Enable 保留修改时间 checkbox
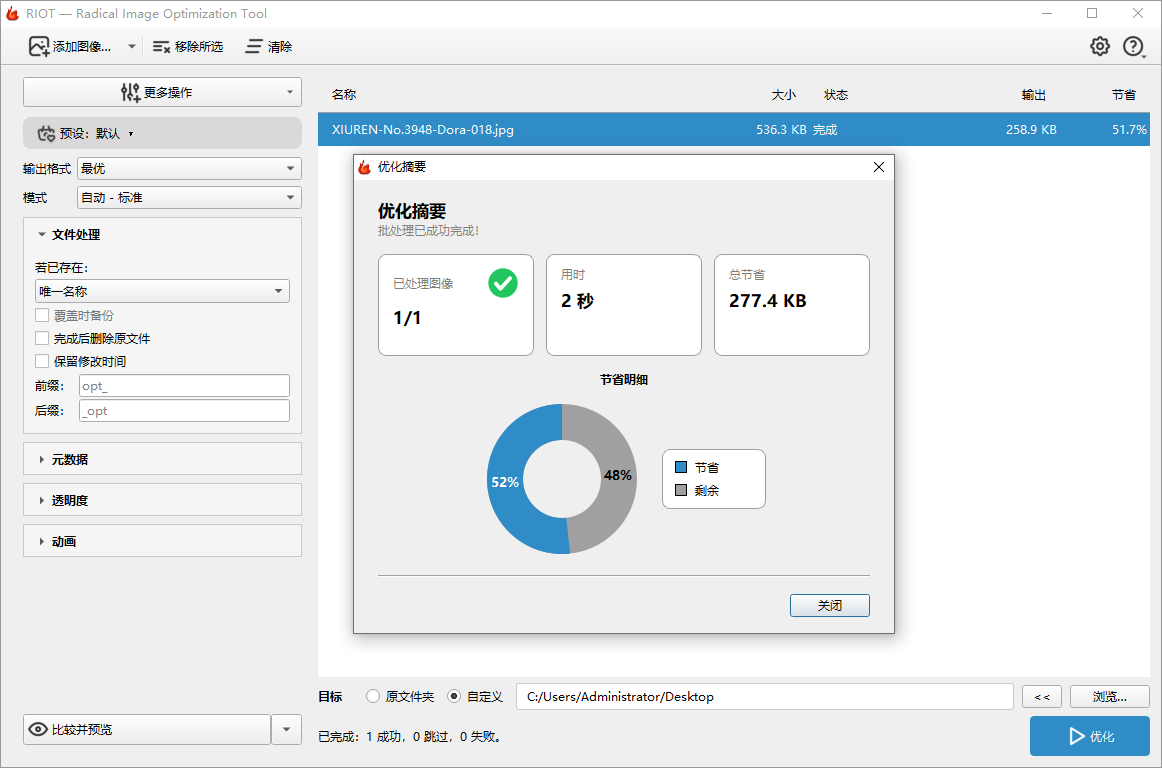1162x768 pixels. pos(42,361)
